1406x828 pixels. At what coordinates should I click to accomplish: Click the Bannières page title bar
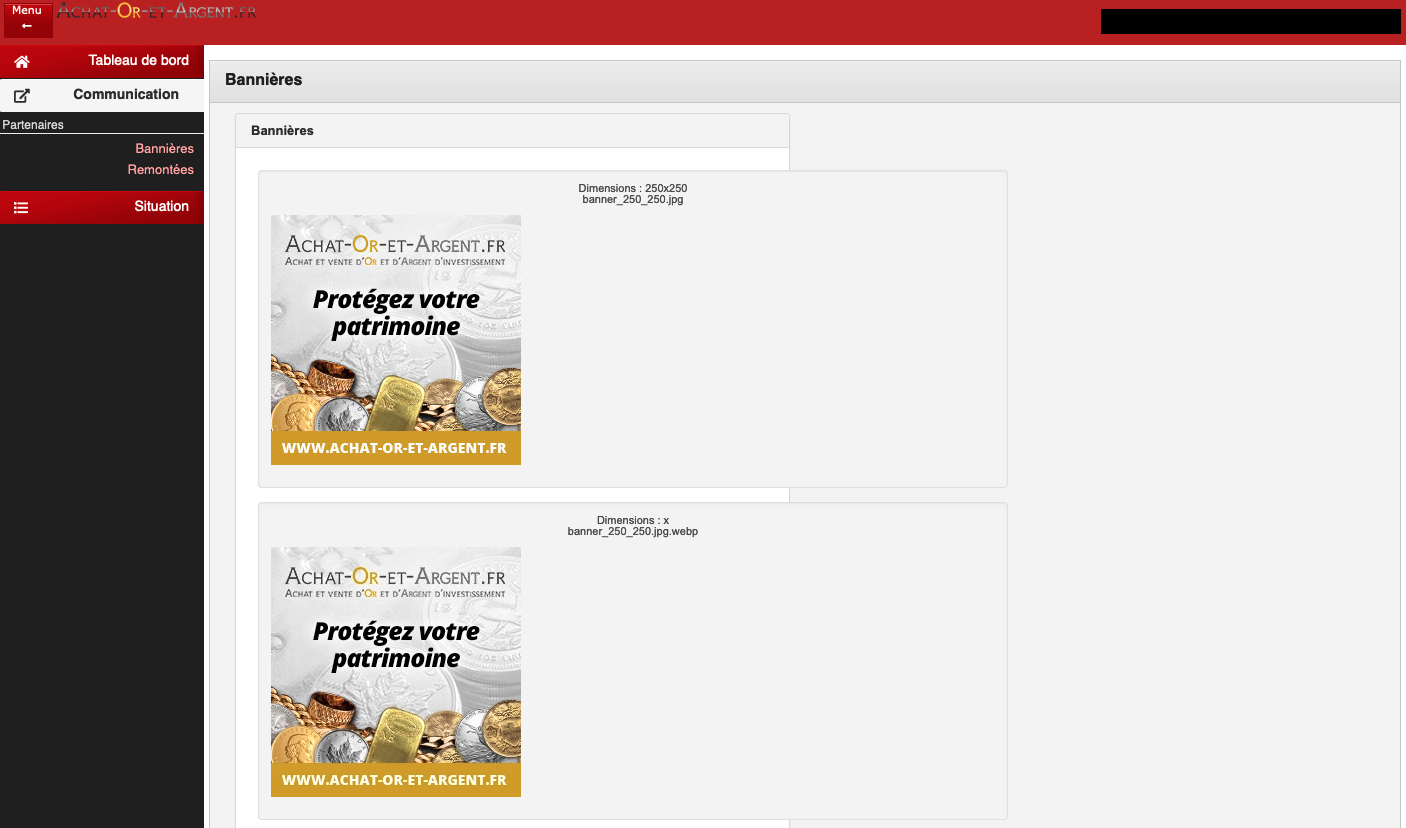click(x=263, y=80)
